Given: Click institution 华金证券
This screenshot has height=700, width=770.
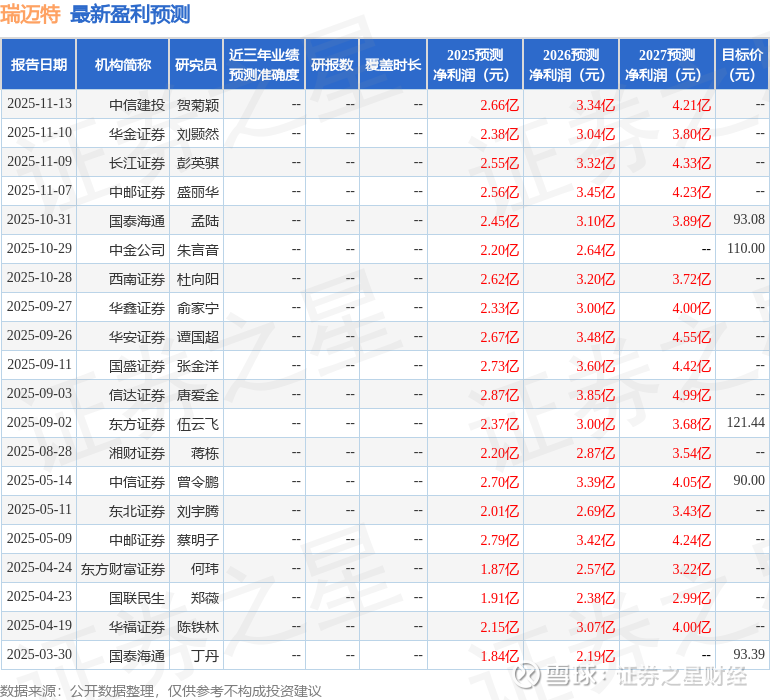Looking at the screenshot, I should click(x=137, y=134).
